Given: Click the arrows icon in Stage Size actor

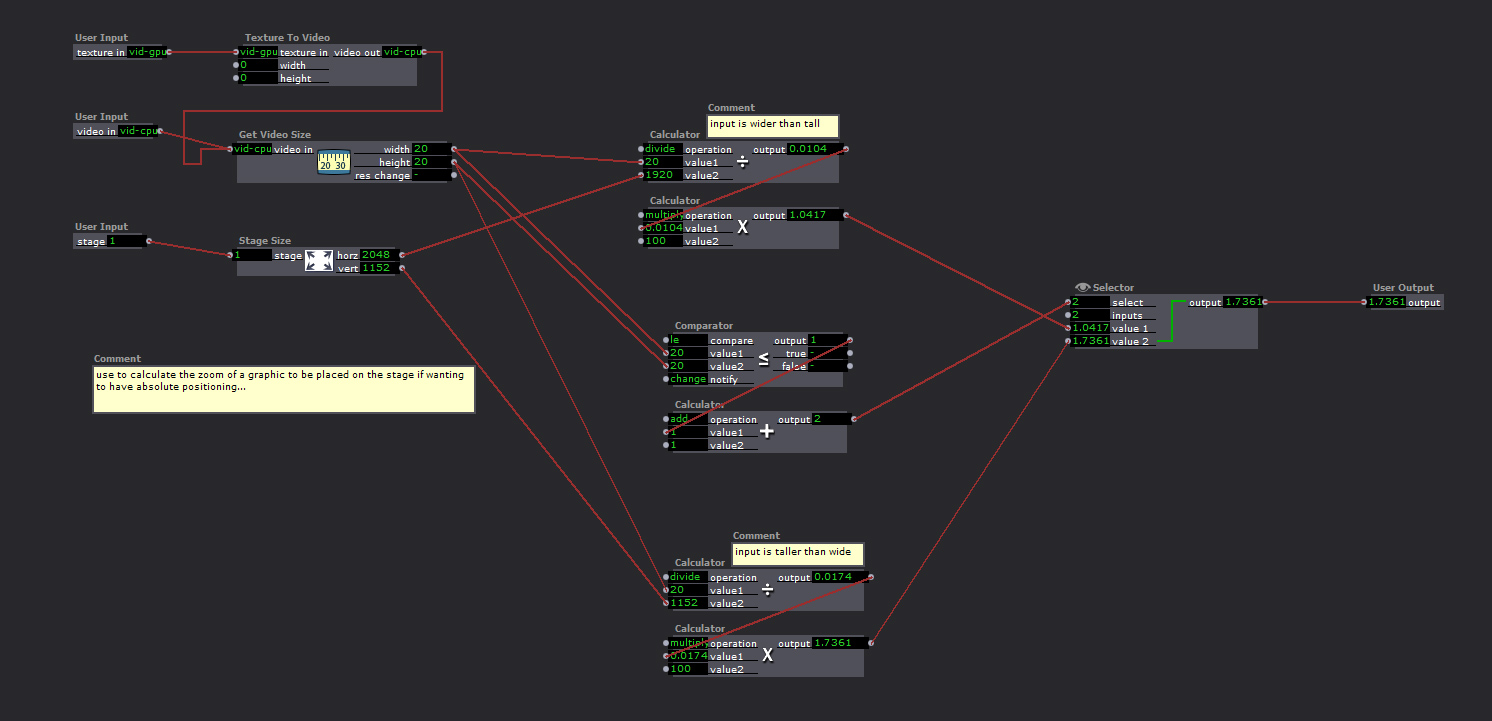Looking at the screenshot, I should [x=319, y=261].
